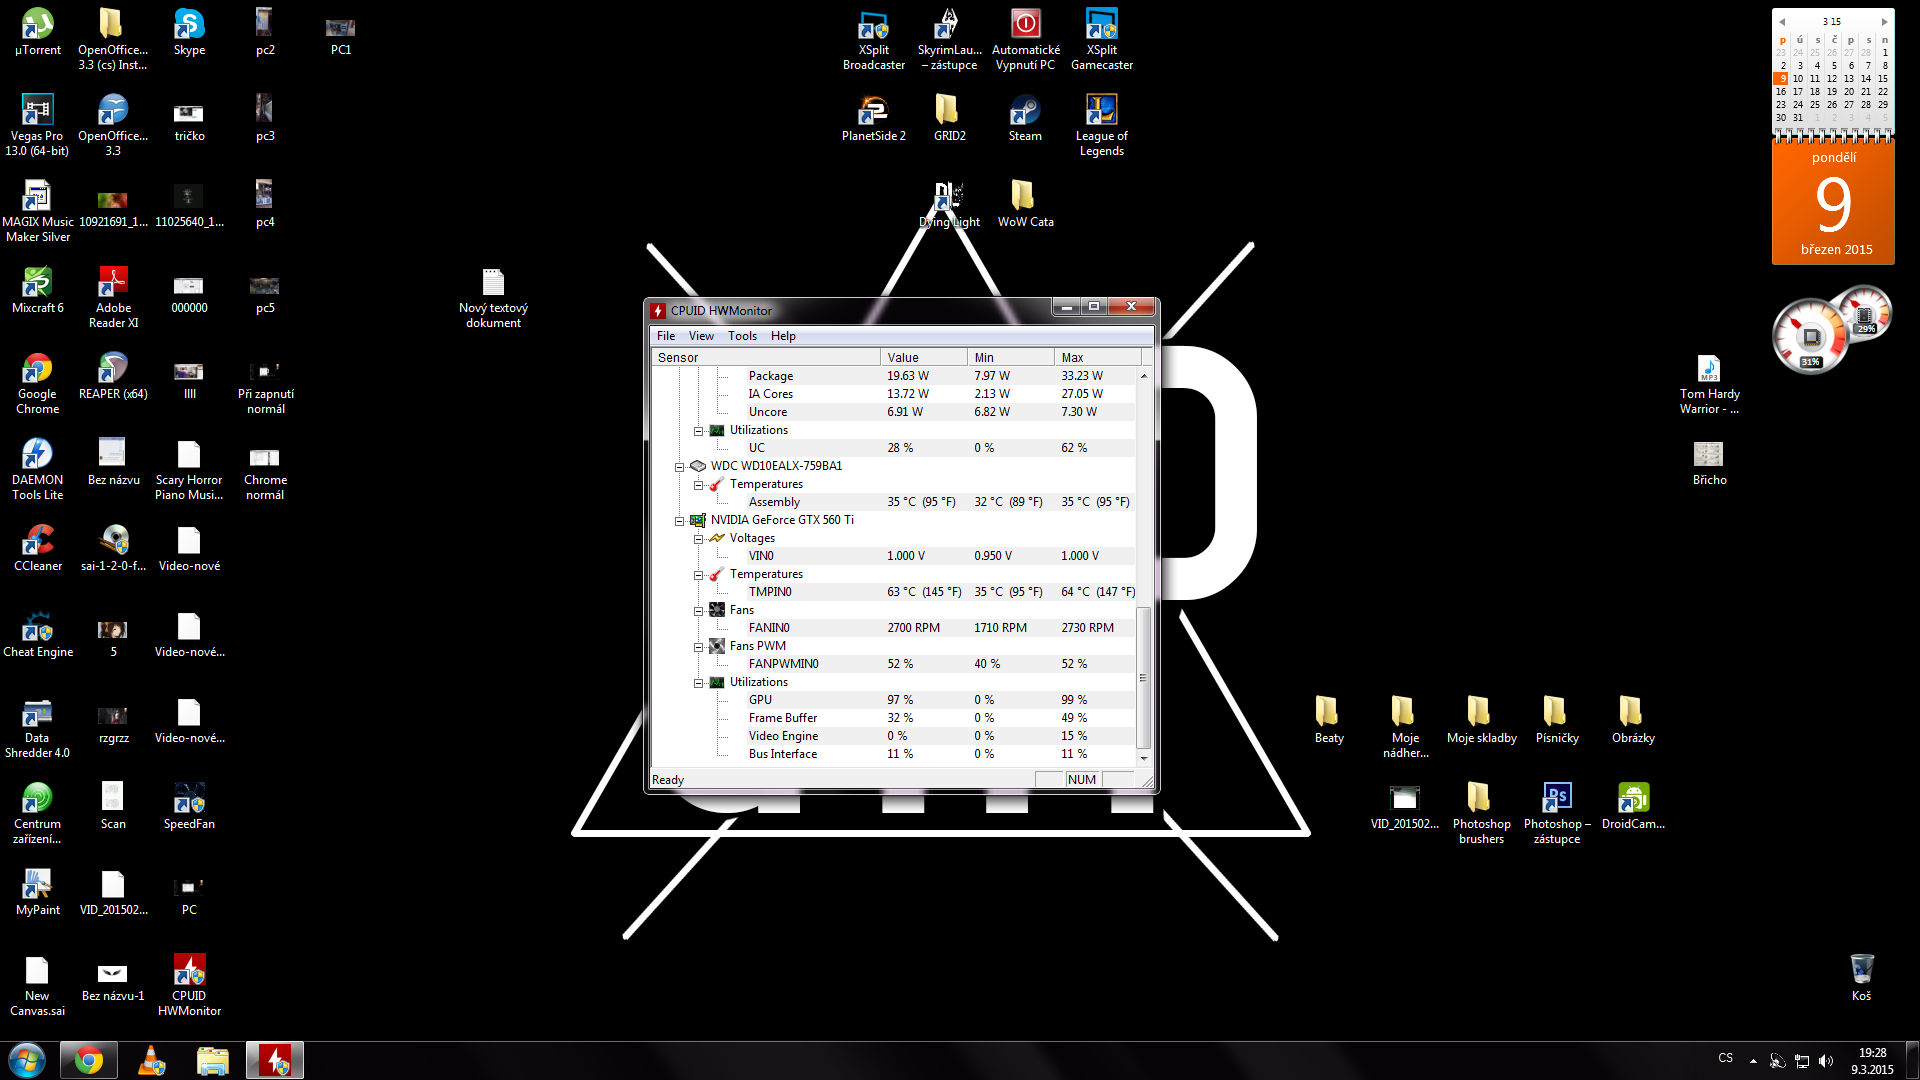Collapse the Voltages node under NVIDIA GPU
This screenshot has height=1080, width=1920.
[x=698, y=539]
